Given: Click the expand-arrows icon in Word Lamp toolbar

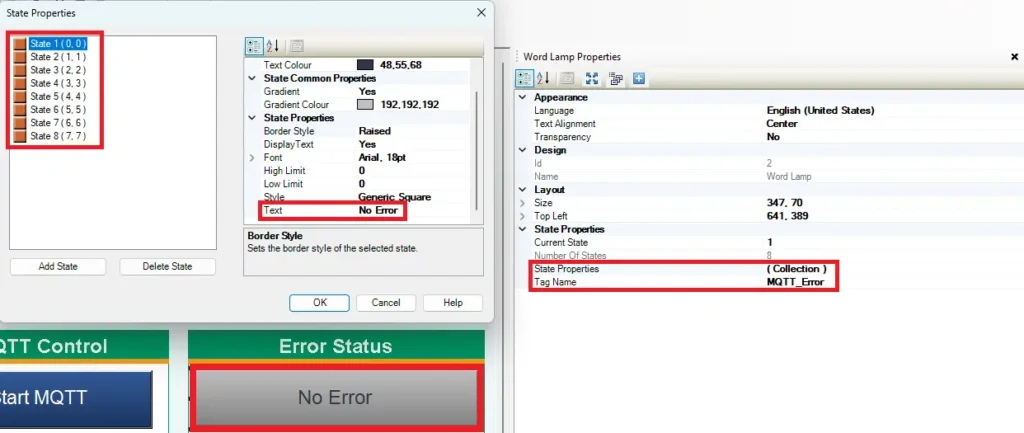Looking at the screenshot, I should [x=592, y=79].
